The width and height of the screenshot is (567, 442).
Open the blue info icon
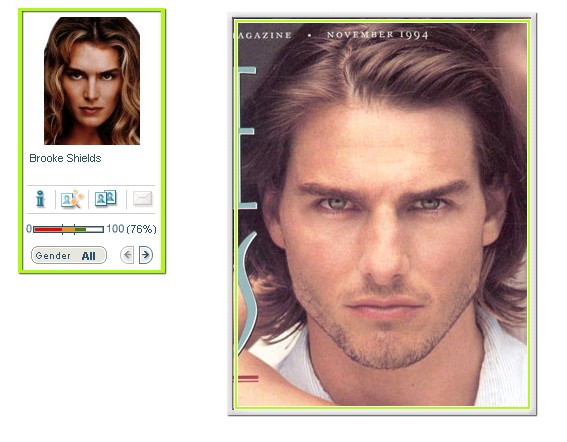40,199
